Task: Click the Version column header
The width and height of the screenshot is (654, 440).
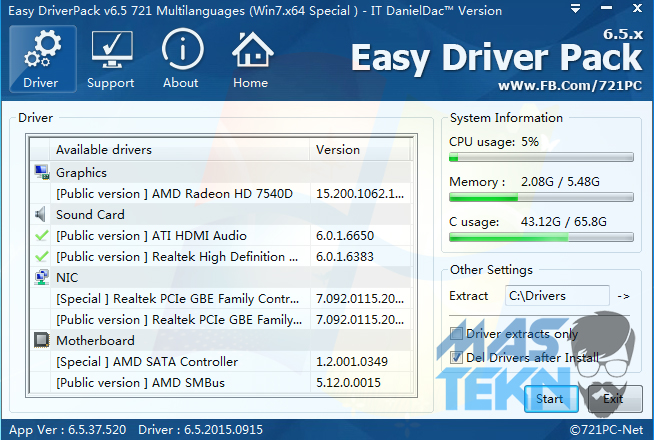Action: 360,150
